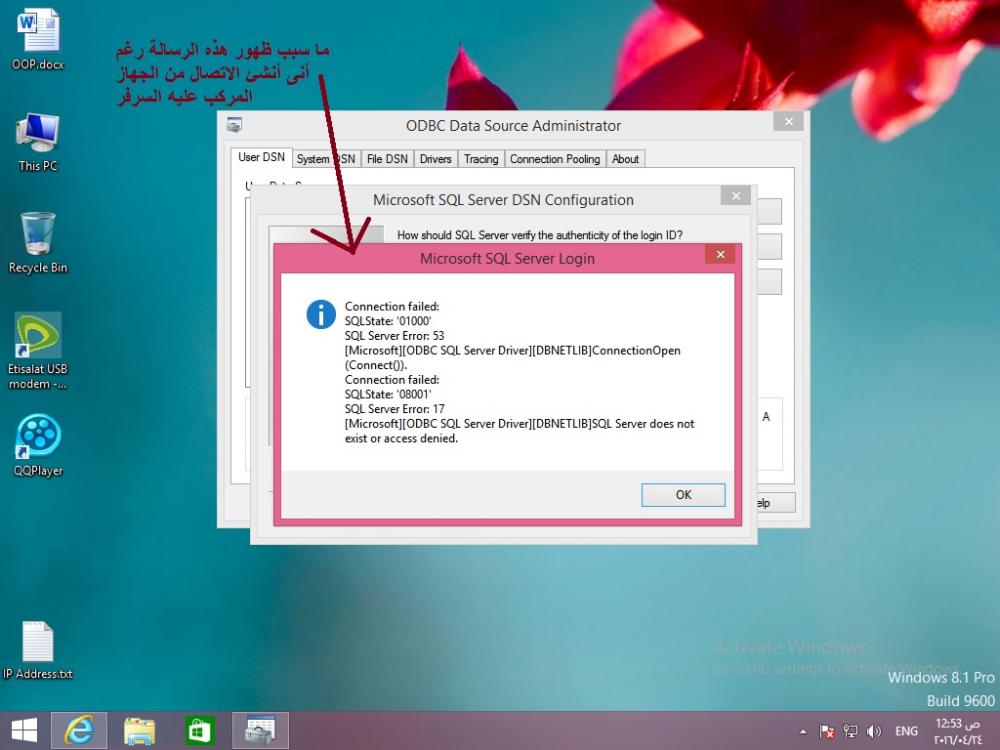This screenshot has width=1000, height=750.
Task: Open the Action Center flag icon
Action: (827, 732)
